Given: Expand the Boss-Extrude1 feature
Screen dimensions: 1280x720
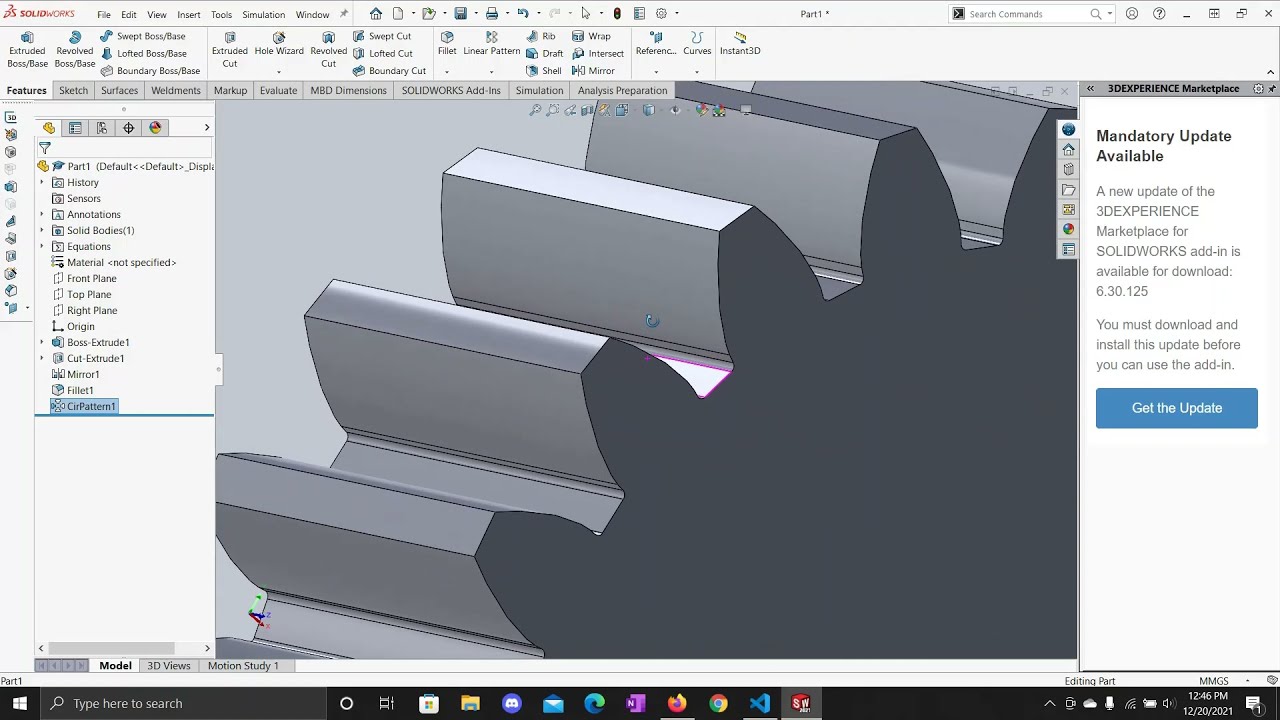Looking at the screenshot, I should pyautogui.click(x=42, y=343).
